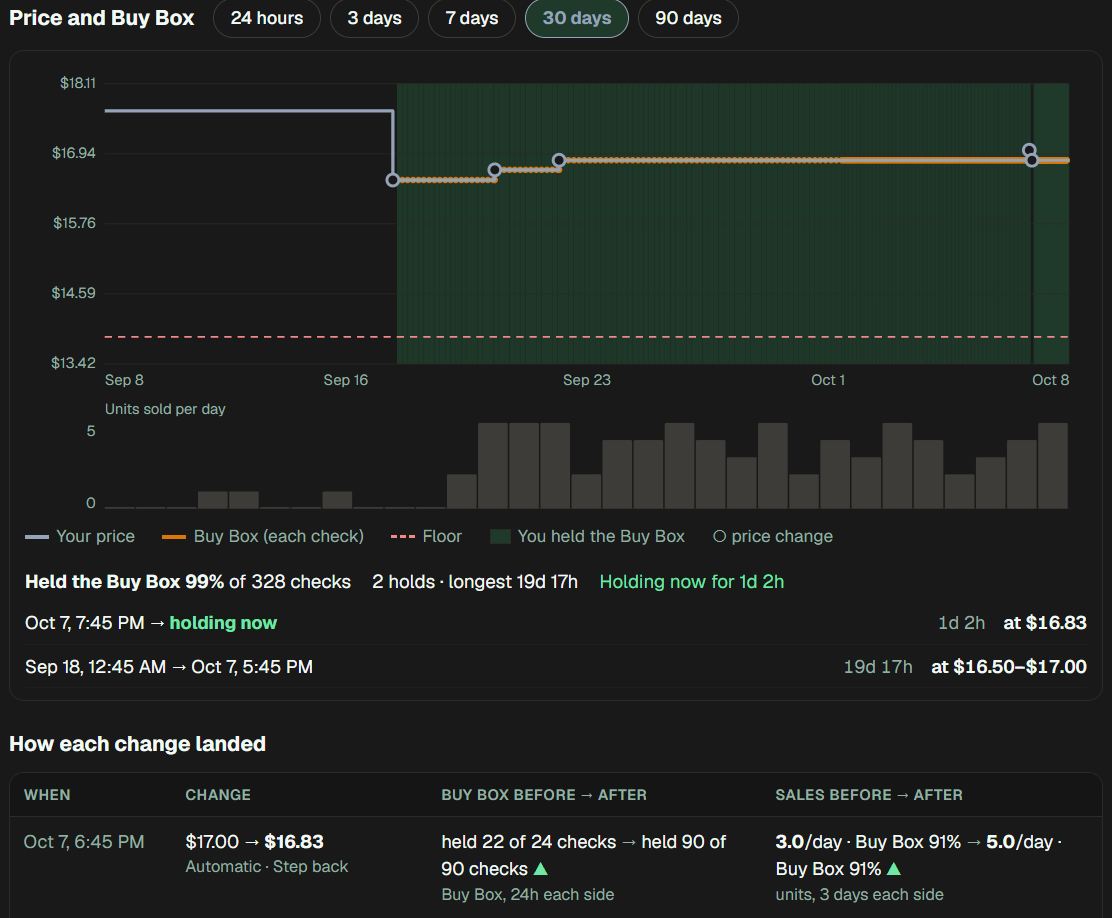Click the Oct 1 date axis label
The width and height of the screenshot is (1112, 918).
[x=828, y=380]
